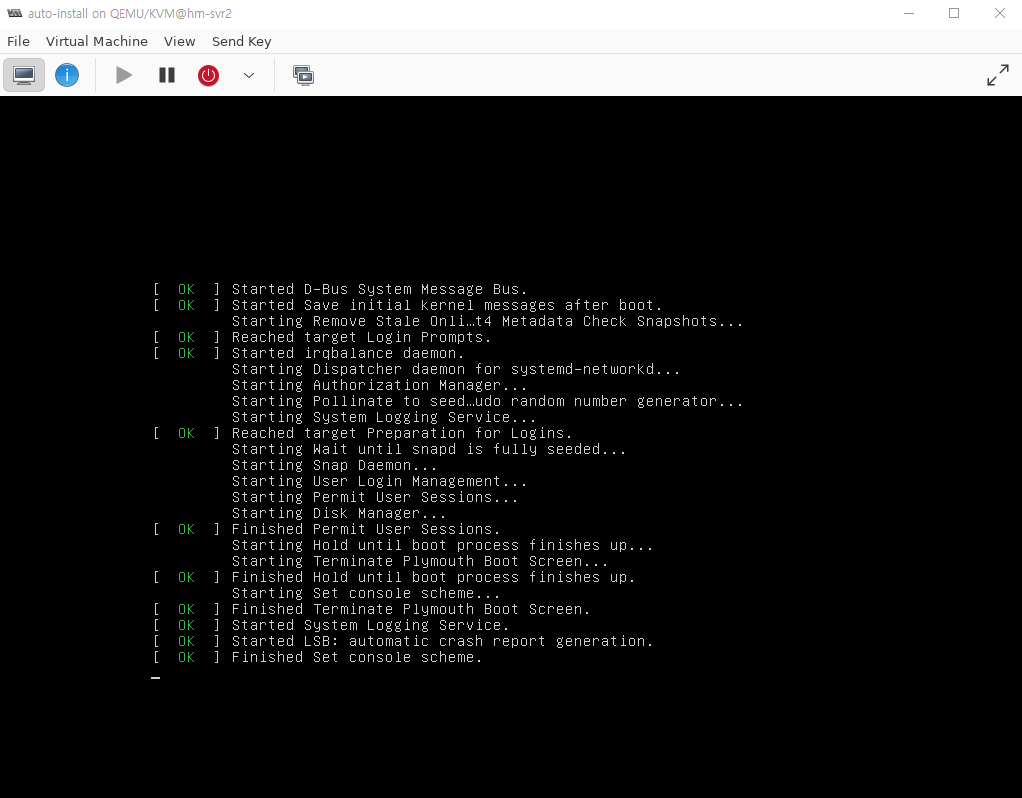Expand the shutdown options dropdown arrow

pyautogui.click(x=249, y=75)
